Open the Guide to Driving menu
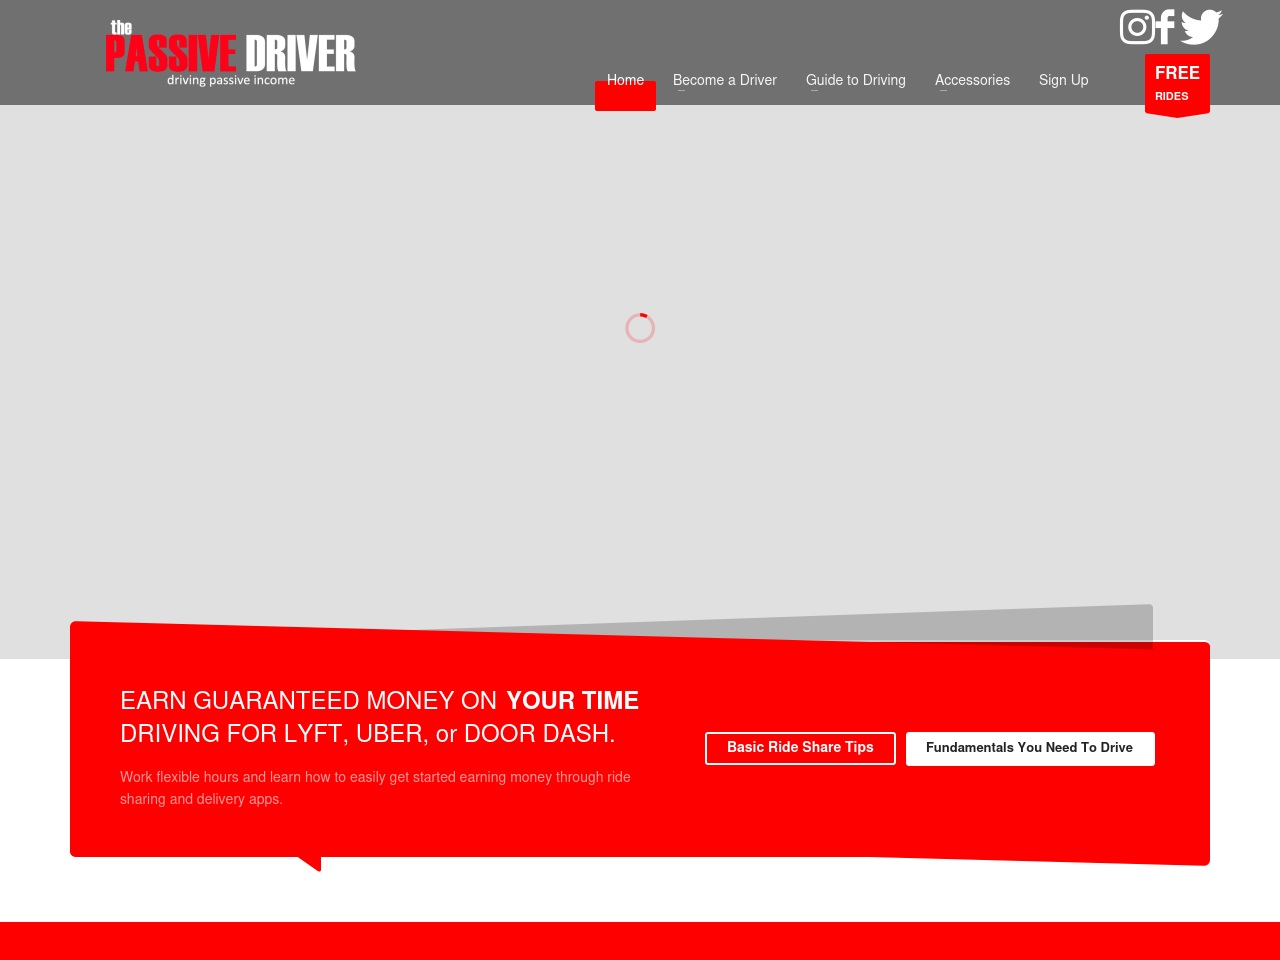Screen dimensions: 1280x960 [x=856, y=80]
